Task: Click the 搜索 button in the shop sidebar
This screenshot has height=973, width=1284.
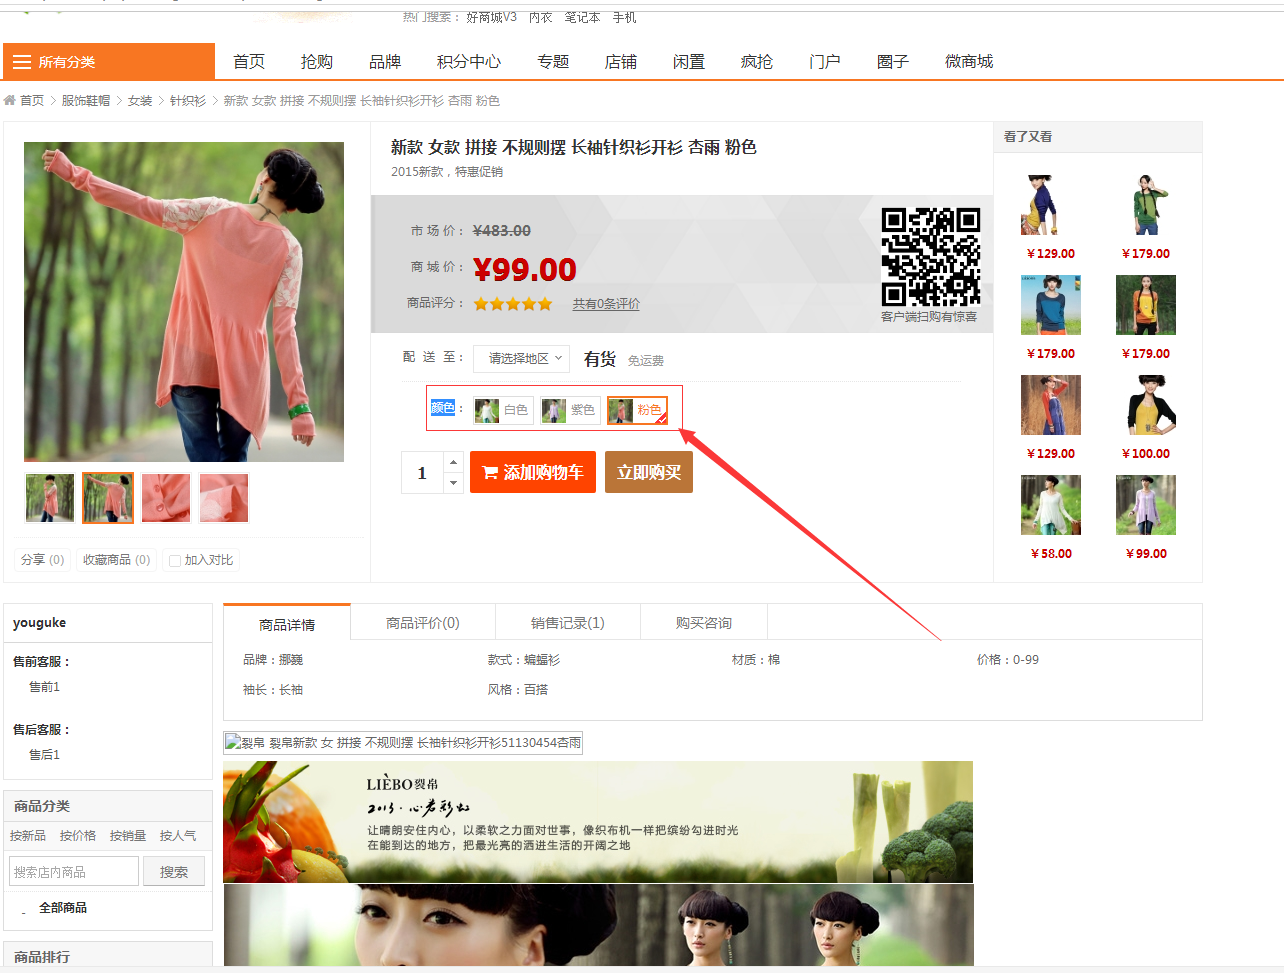Action: pyautogui.click(x=174, y=872)
